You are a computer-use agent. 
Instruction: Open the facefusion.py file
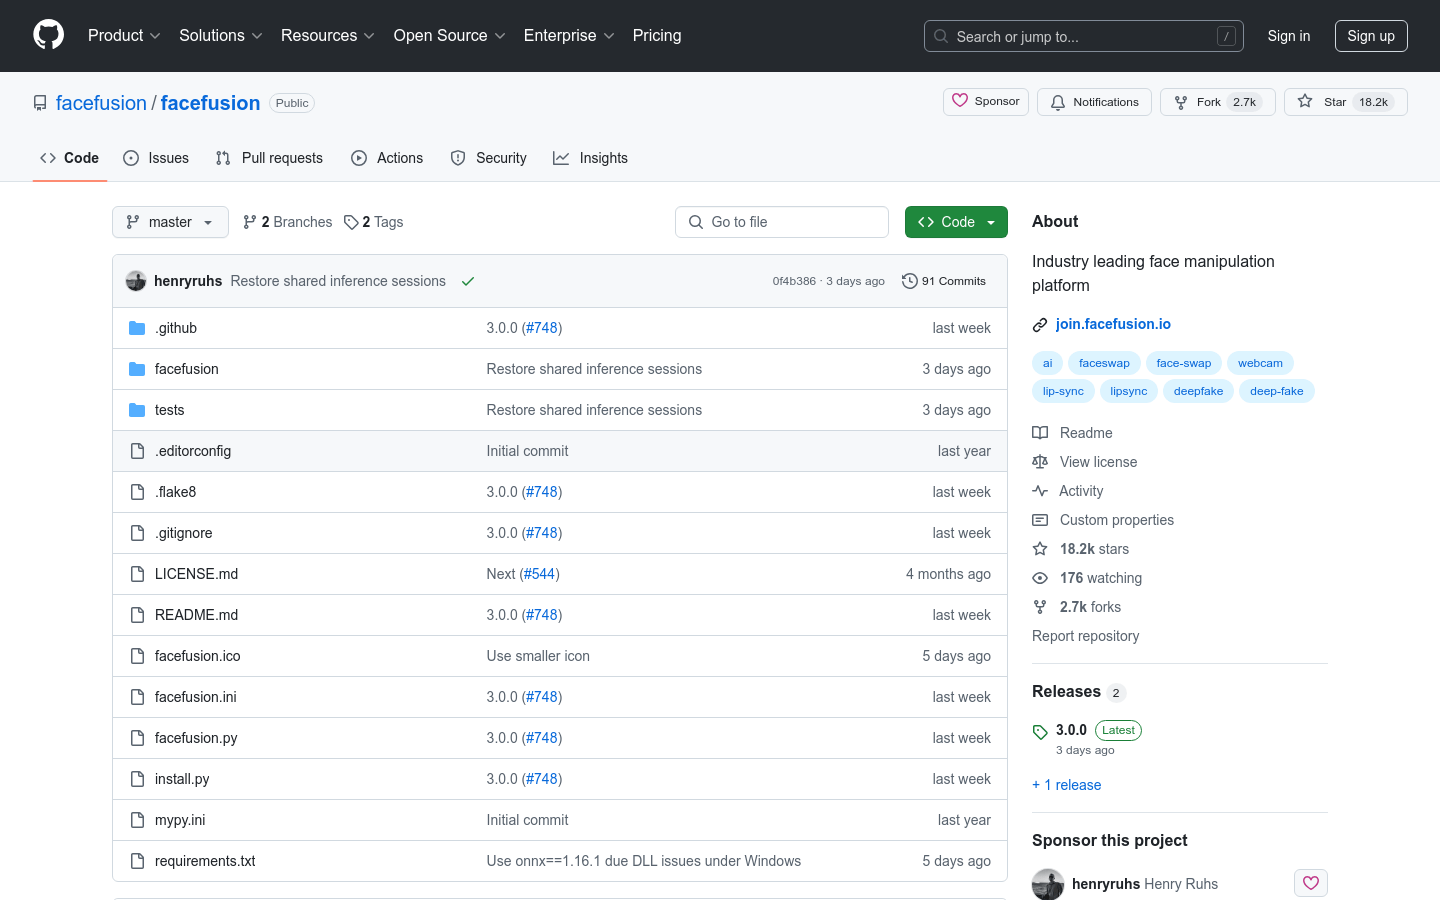pyautogui.click(x=196, y=738)
